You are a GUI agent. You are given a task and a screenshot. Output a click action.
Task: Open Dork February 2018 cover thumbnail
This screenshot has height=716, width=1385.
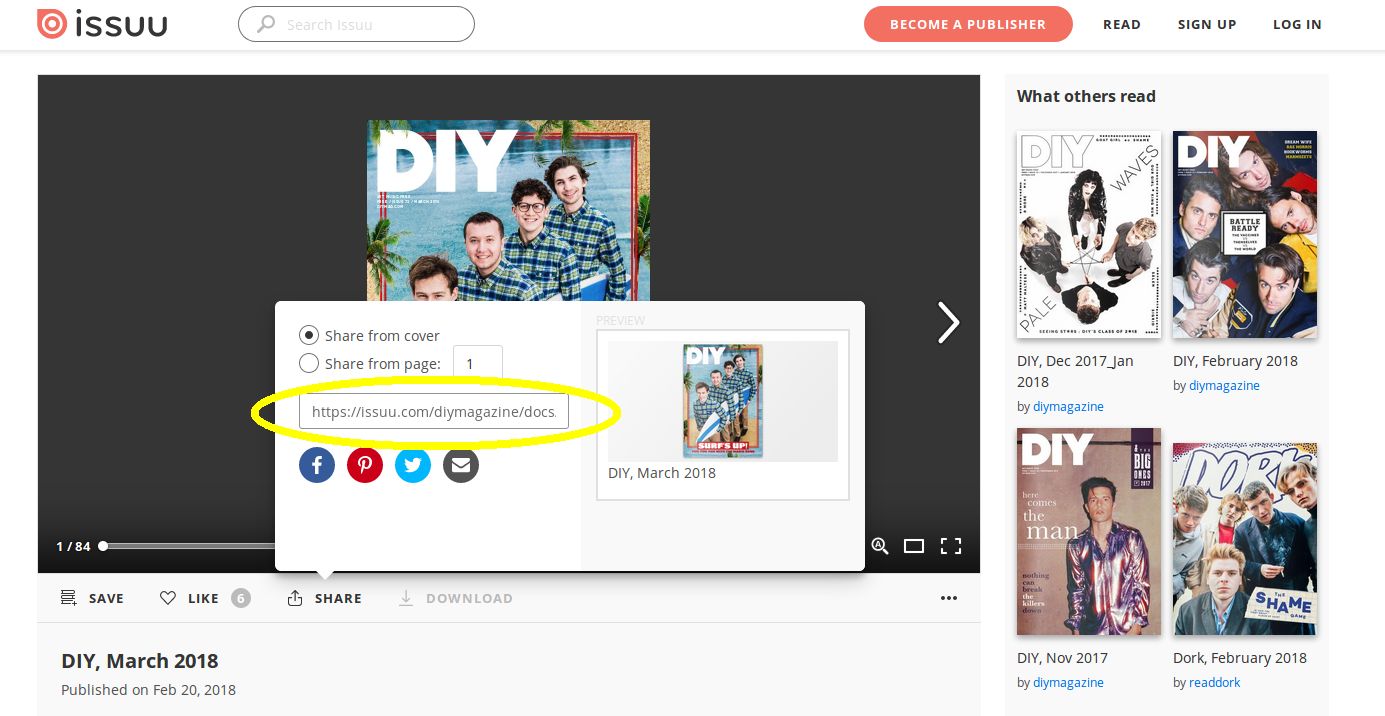click(x=1245, y=540)
